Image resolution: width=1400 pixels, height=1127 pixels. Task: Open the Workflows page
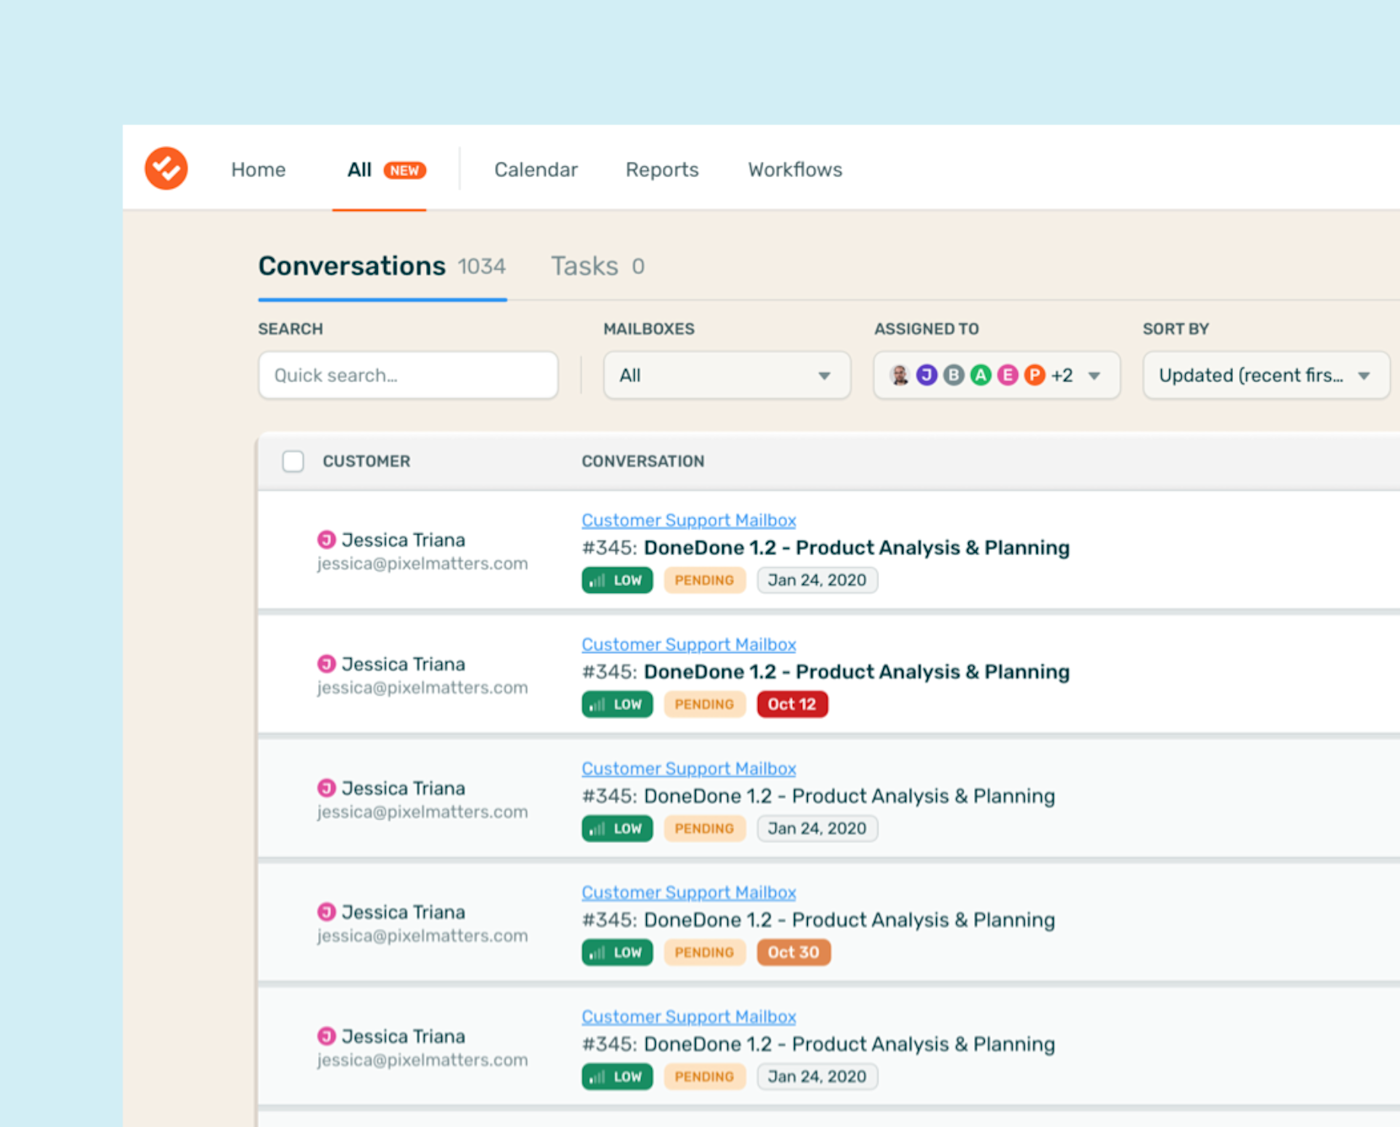click(x=795, y=170)
